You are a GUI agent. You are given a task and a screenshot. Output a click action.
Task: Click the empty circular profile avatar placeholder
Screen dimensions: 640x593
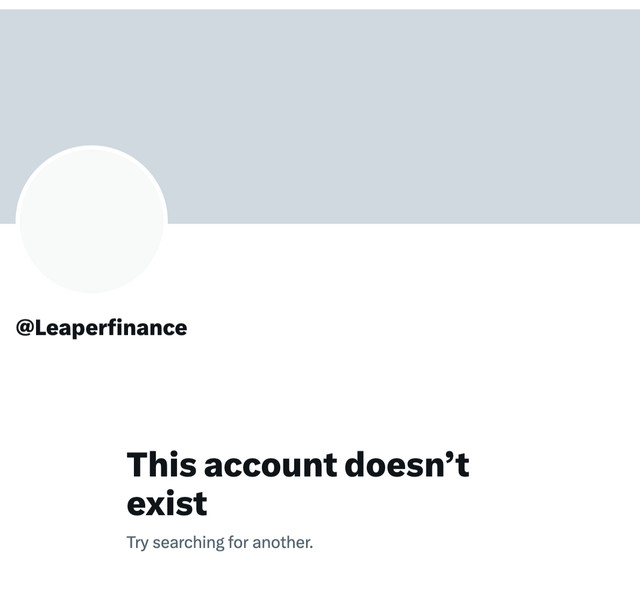click(x=92, y=220)
